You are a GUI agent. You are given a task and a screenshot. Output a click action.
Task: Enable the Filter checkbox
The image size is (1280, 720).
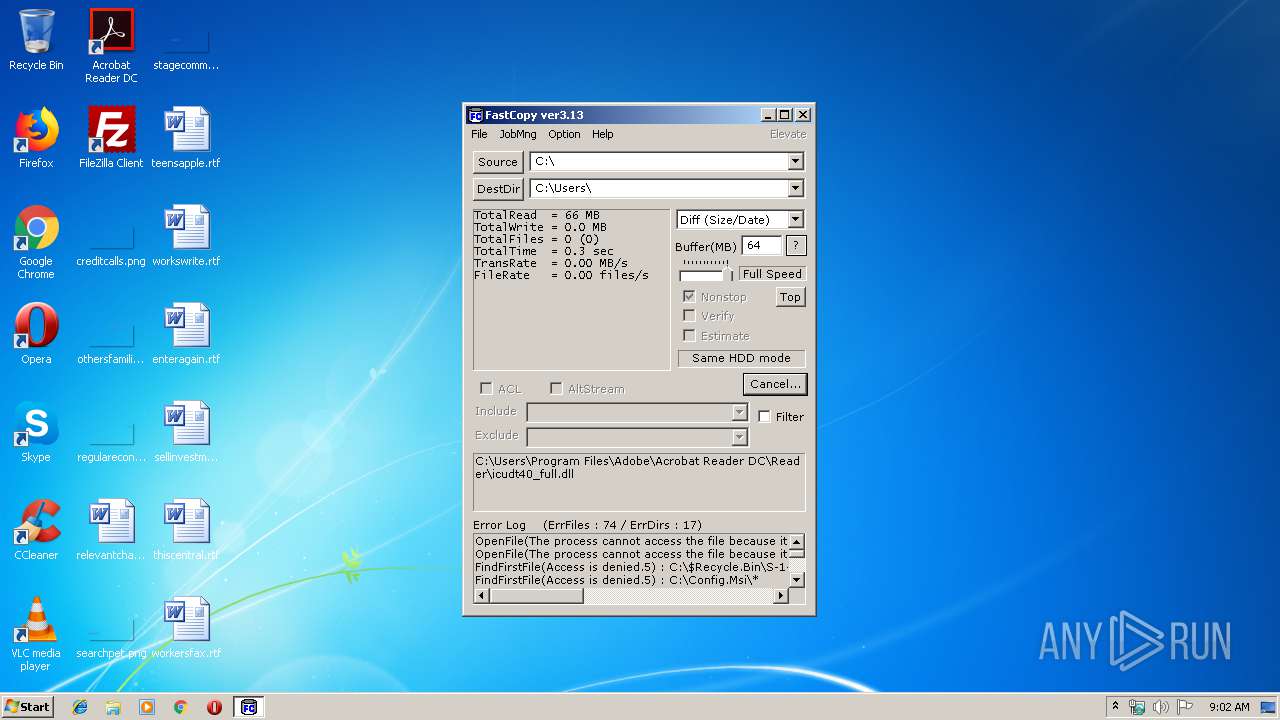(x=764, y=416)
